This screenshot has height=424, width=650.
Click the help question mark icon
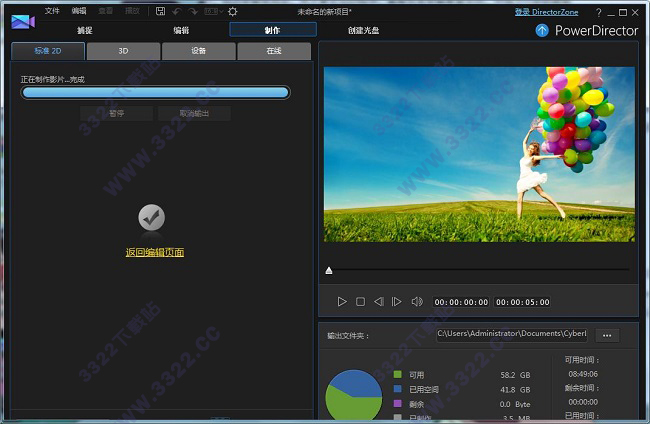click(598, 12)
